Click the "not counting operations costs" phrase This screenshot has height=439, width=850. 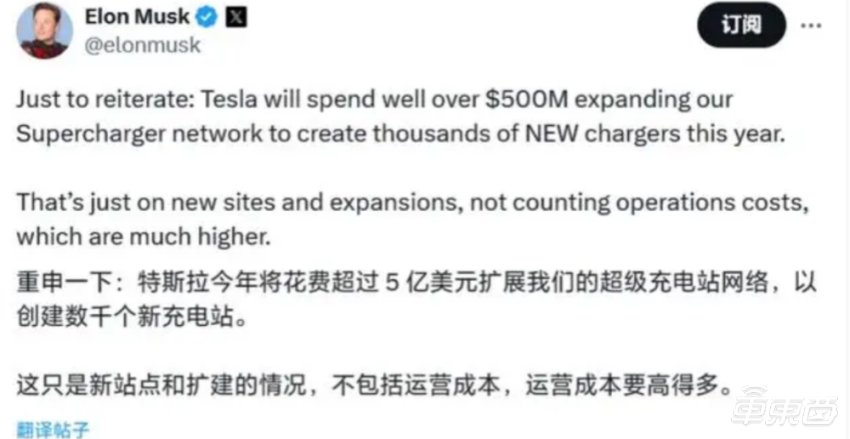coord(634,203)
